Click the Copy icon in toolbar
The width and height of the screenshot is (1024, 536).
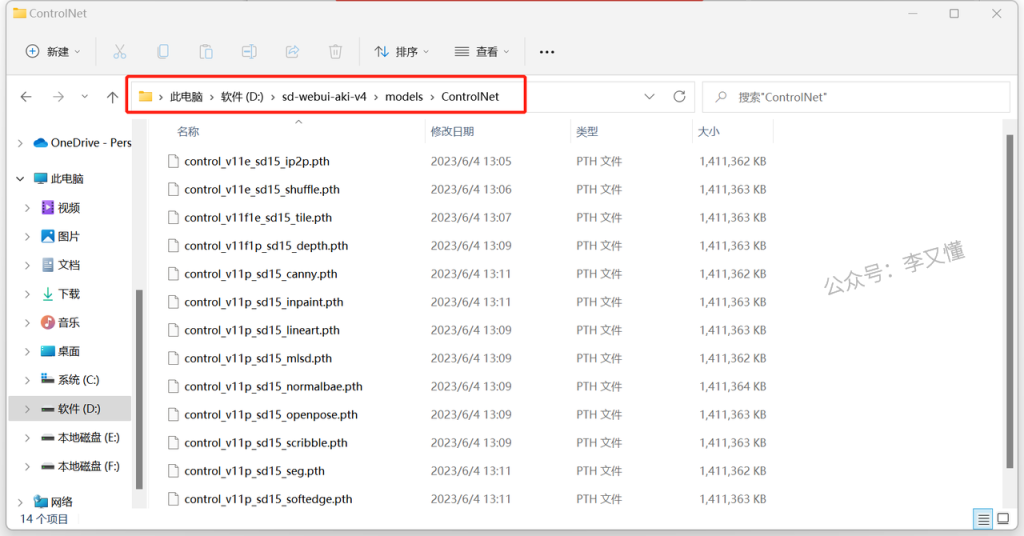click(x=163, y=52)
